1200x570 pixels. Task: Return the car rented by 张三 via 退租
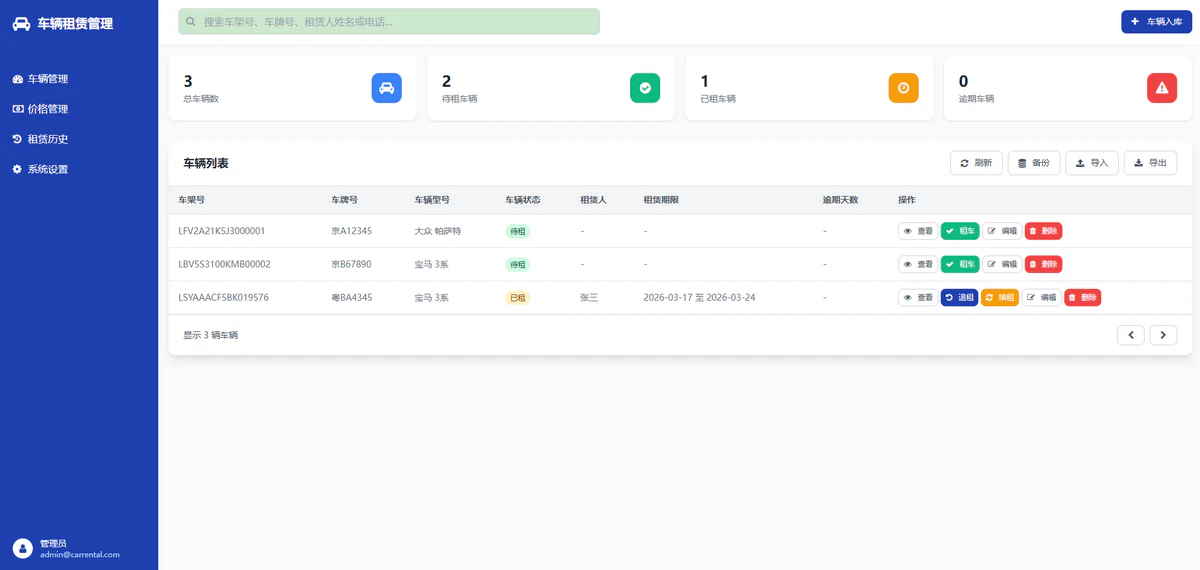click(x=959, y=298)
